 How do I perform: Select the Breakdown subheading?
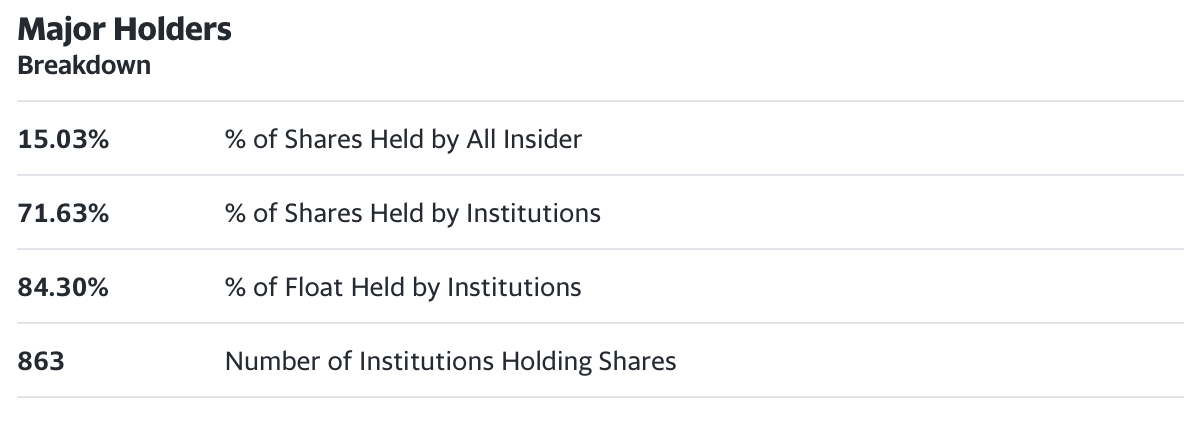[x=84, y=66]
